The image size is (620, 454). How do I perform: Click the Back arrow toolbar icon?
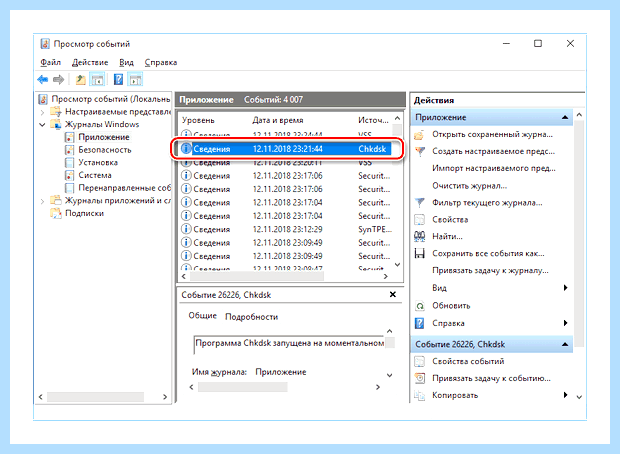click(x=43, y=79)
